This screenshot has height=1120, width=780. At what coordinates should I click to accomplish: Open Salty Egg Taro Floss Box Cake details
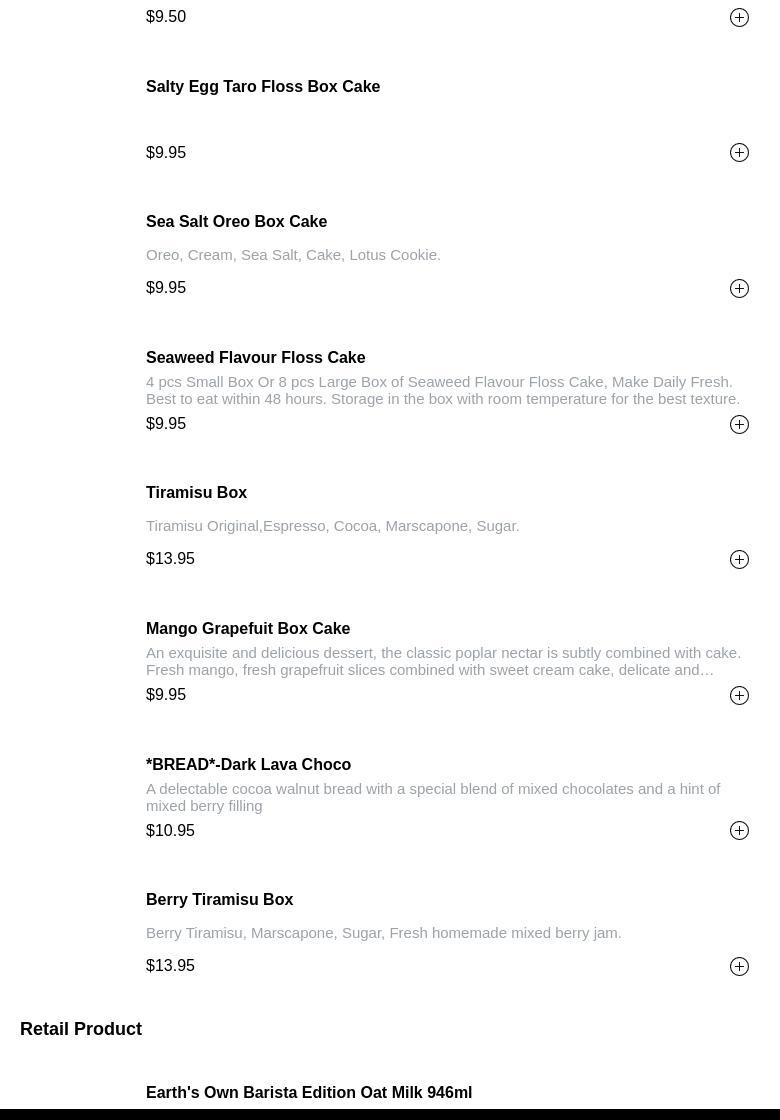263,87
